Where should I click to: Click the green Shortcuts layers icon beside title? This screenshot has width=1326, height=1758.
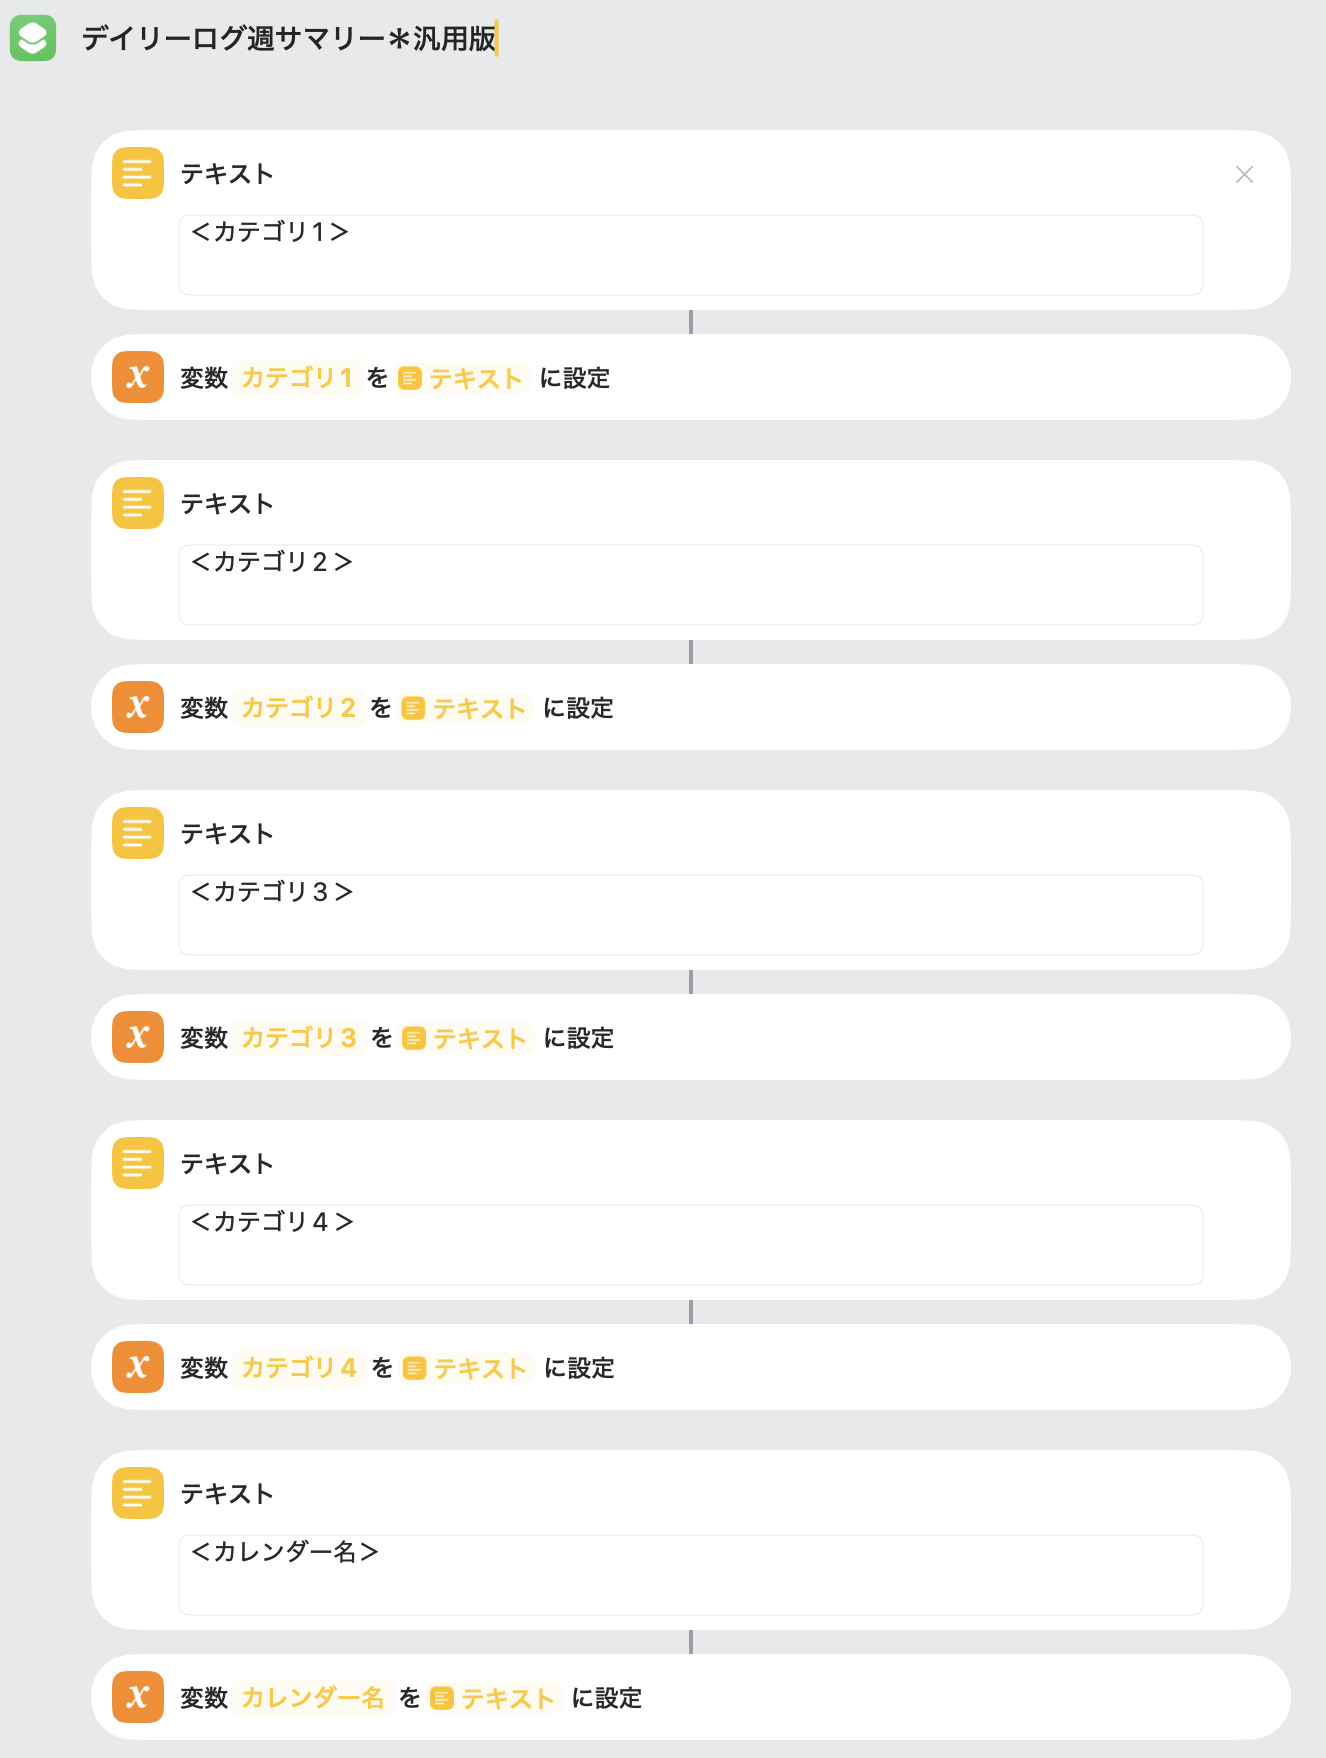[33, 38]
